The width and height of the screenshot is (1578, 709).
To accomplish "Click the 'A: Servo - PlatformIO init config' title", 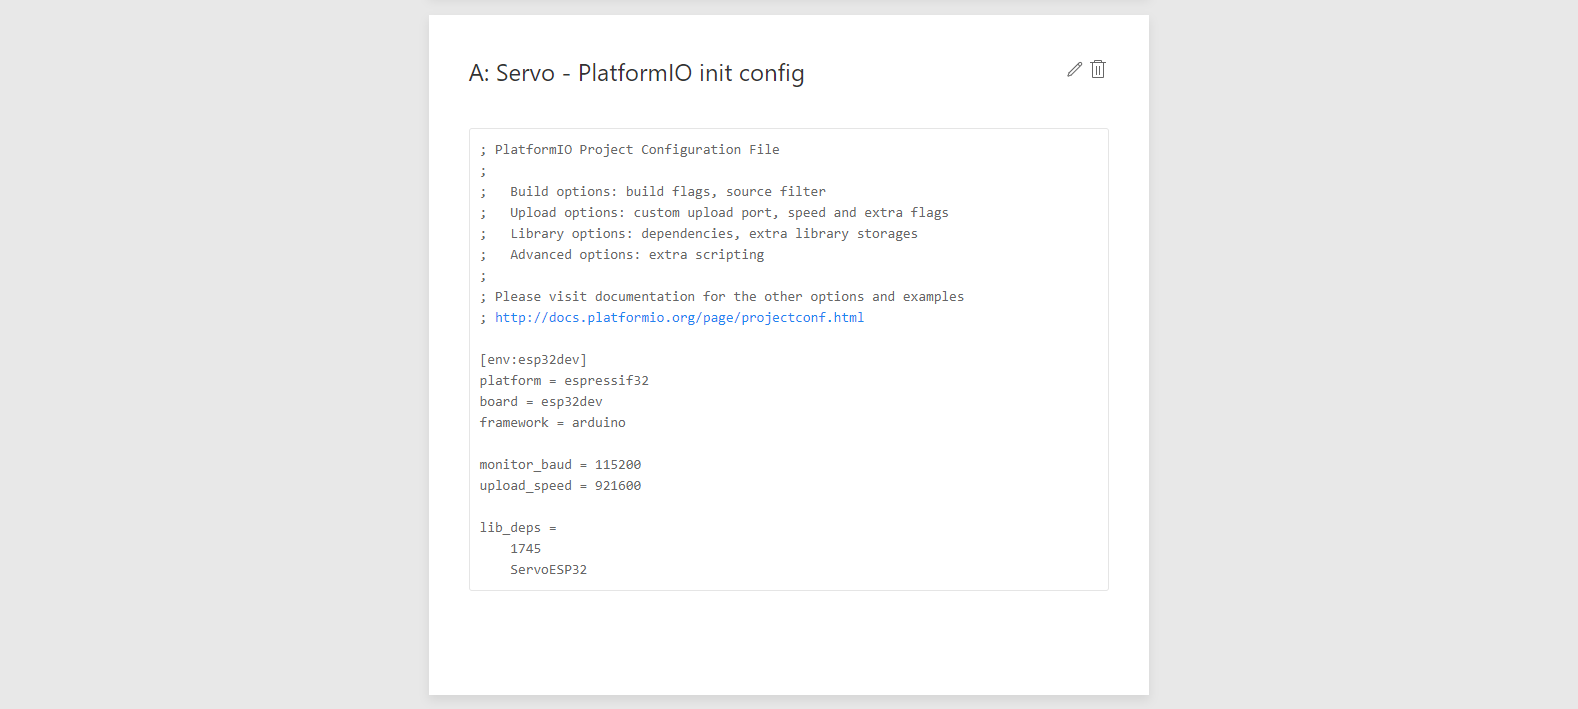I will coord(636,73).
